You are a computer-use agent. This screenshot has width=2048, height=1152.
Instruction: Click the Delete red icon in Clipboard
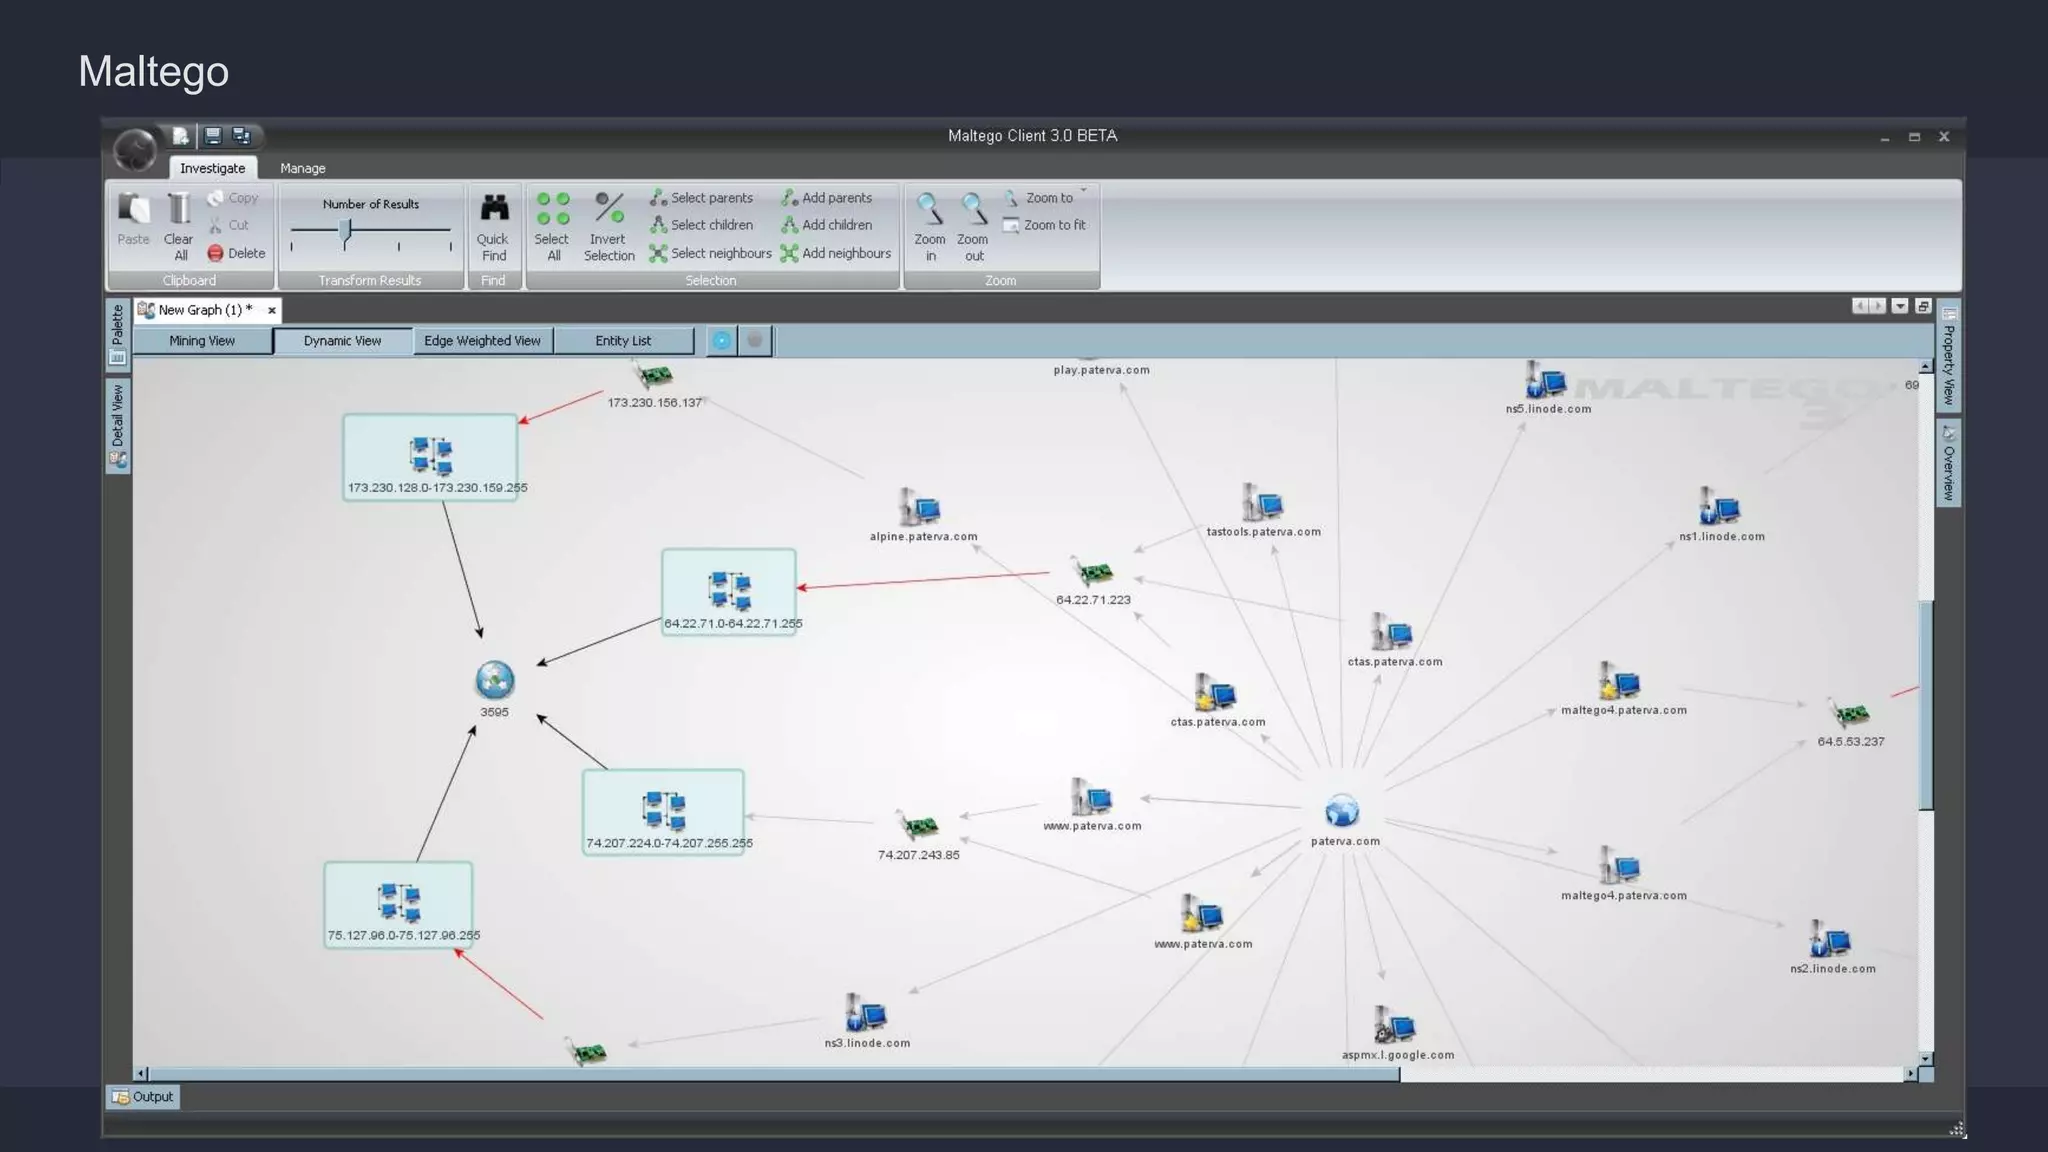click(x=216, y=254)
